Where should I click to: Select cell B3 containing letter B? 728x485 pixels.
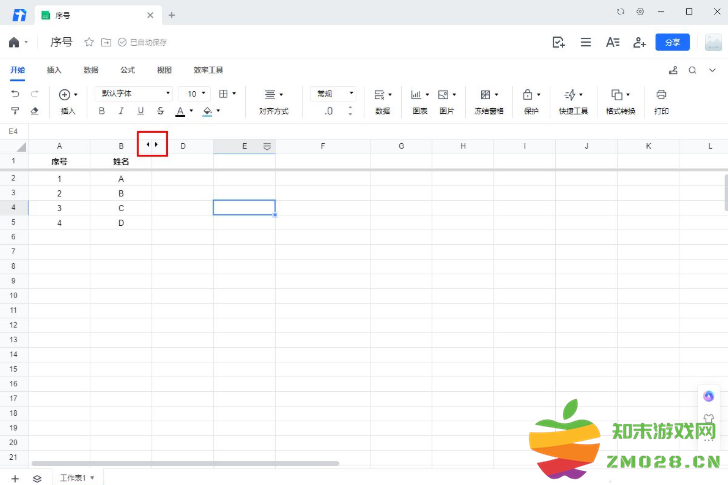tap(121, 192)
